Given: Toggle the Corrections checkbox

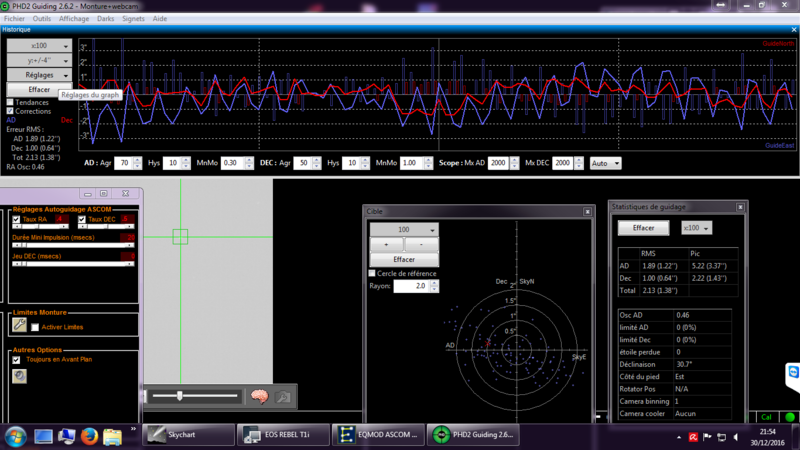Looking at the screenshot, I should coord(10,111).
